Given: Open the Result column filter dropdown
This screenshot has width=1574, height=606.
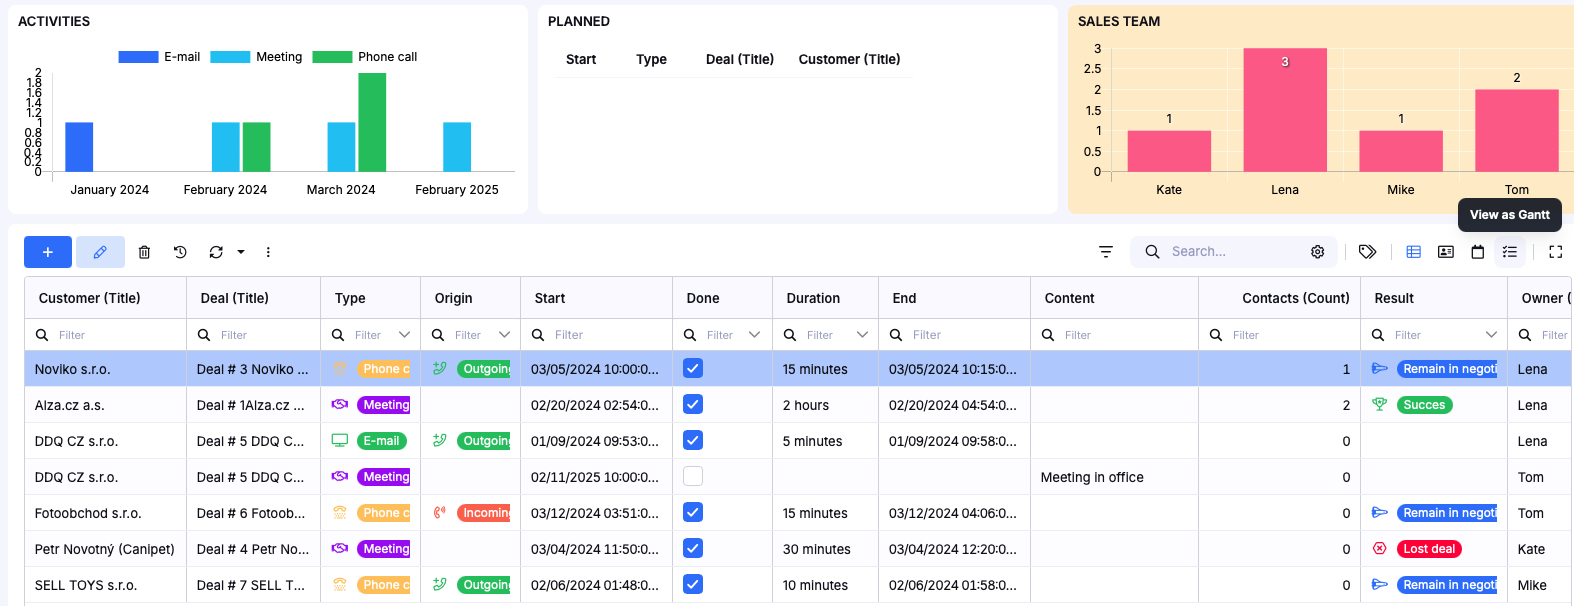Looking at the screenshot, I should pos(1491,335).
